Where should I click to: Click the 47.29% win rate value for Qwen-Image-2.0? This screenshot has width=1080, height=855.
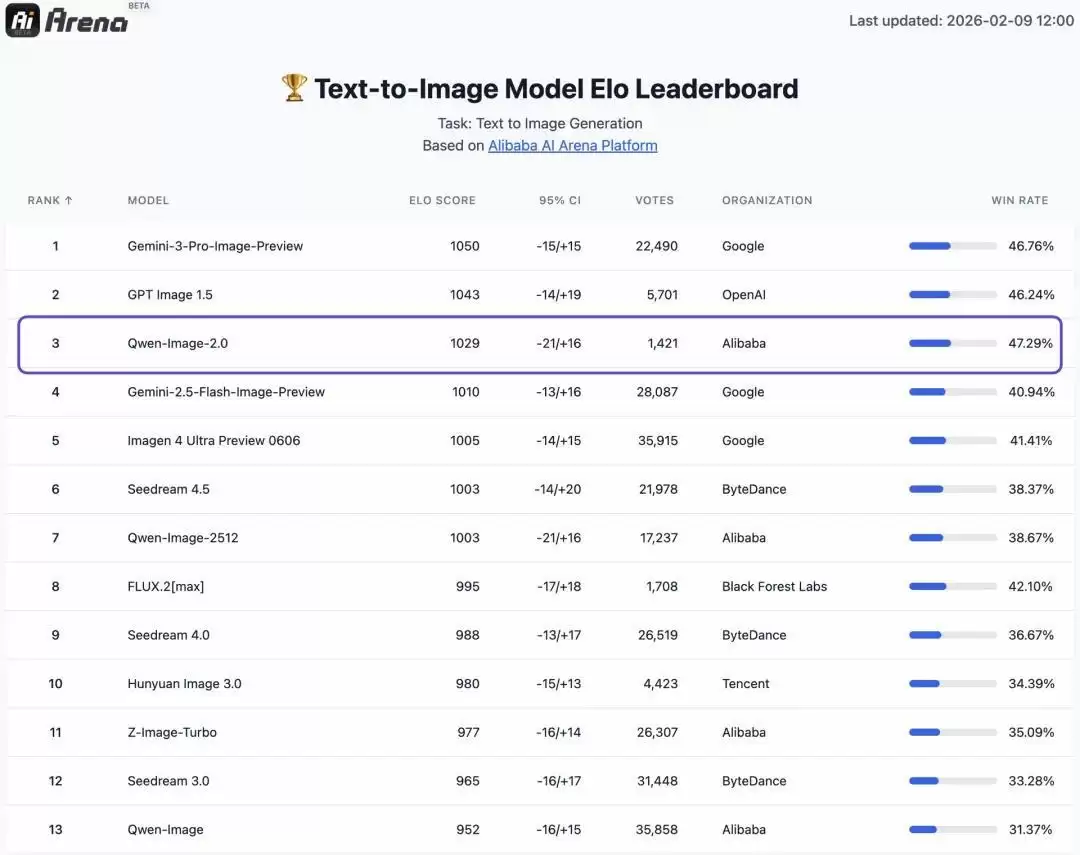tap(1031, 343)
